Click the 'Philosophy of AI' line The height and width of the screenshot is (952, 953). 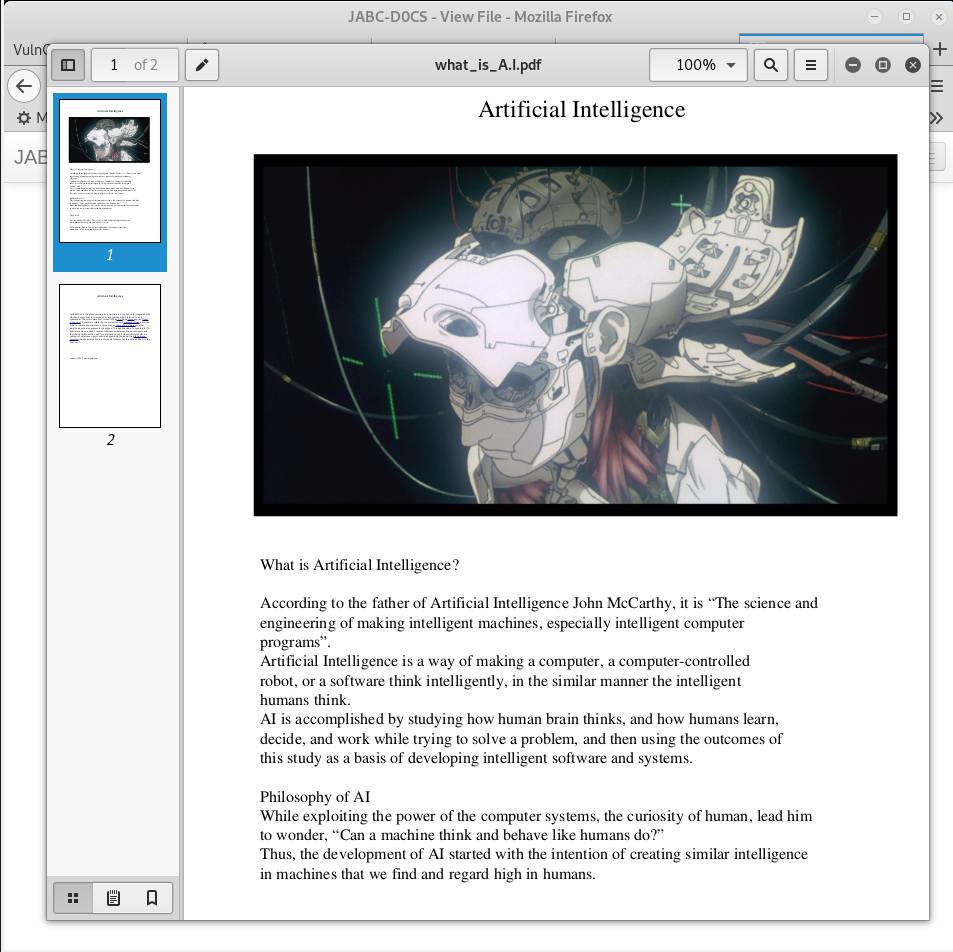click(315, 797)
